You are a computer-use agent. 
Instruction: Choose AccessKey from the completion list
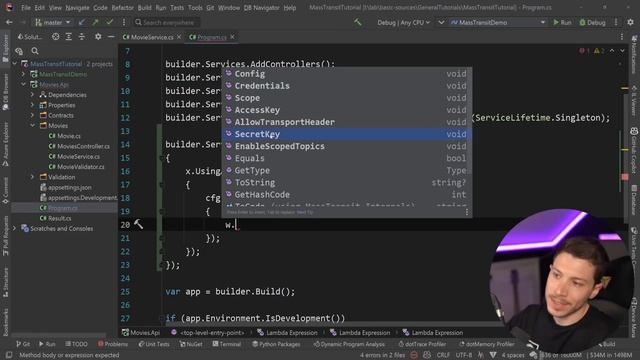point(346,110)
